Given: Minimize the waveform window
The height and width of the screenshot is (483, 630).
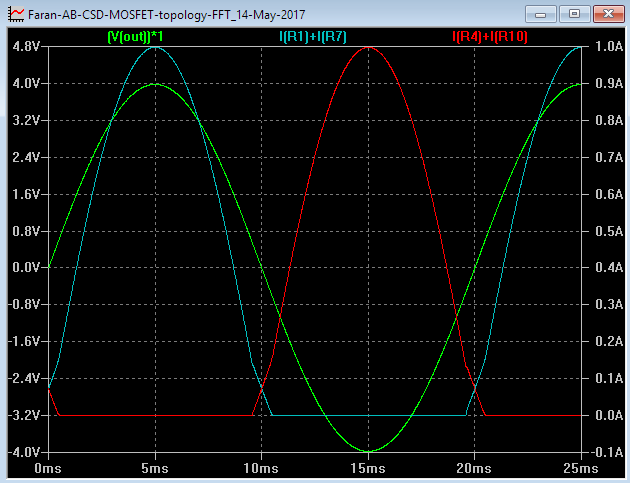Looking at the screenshot, I should click(541, 14).
